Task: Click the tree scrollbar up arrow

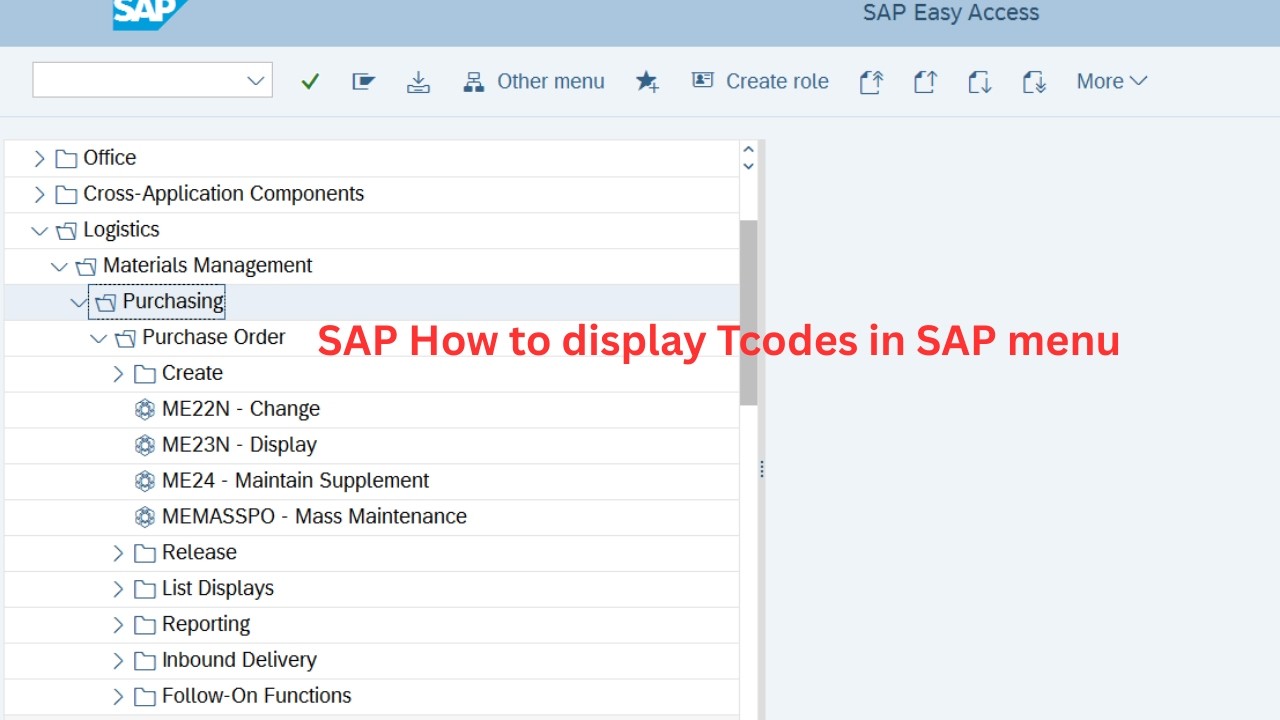Action: tap(749, 150)
